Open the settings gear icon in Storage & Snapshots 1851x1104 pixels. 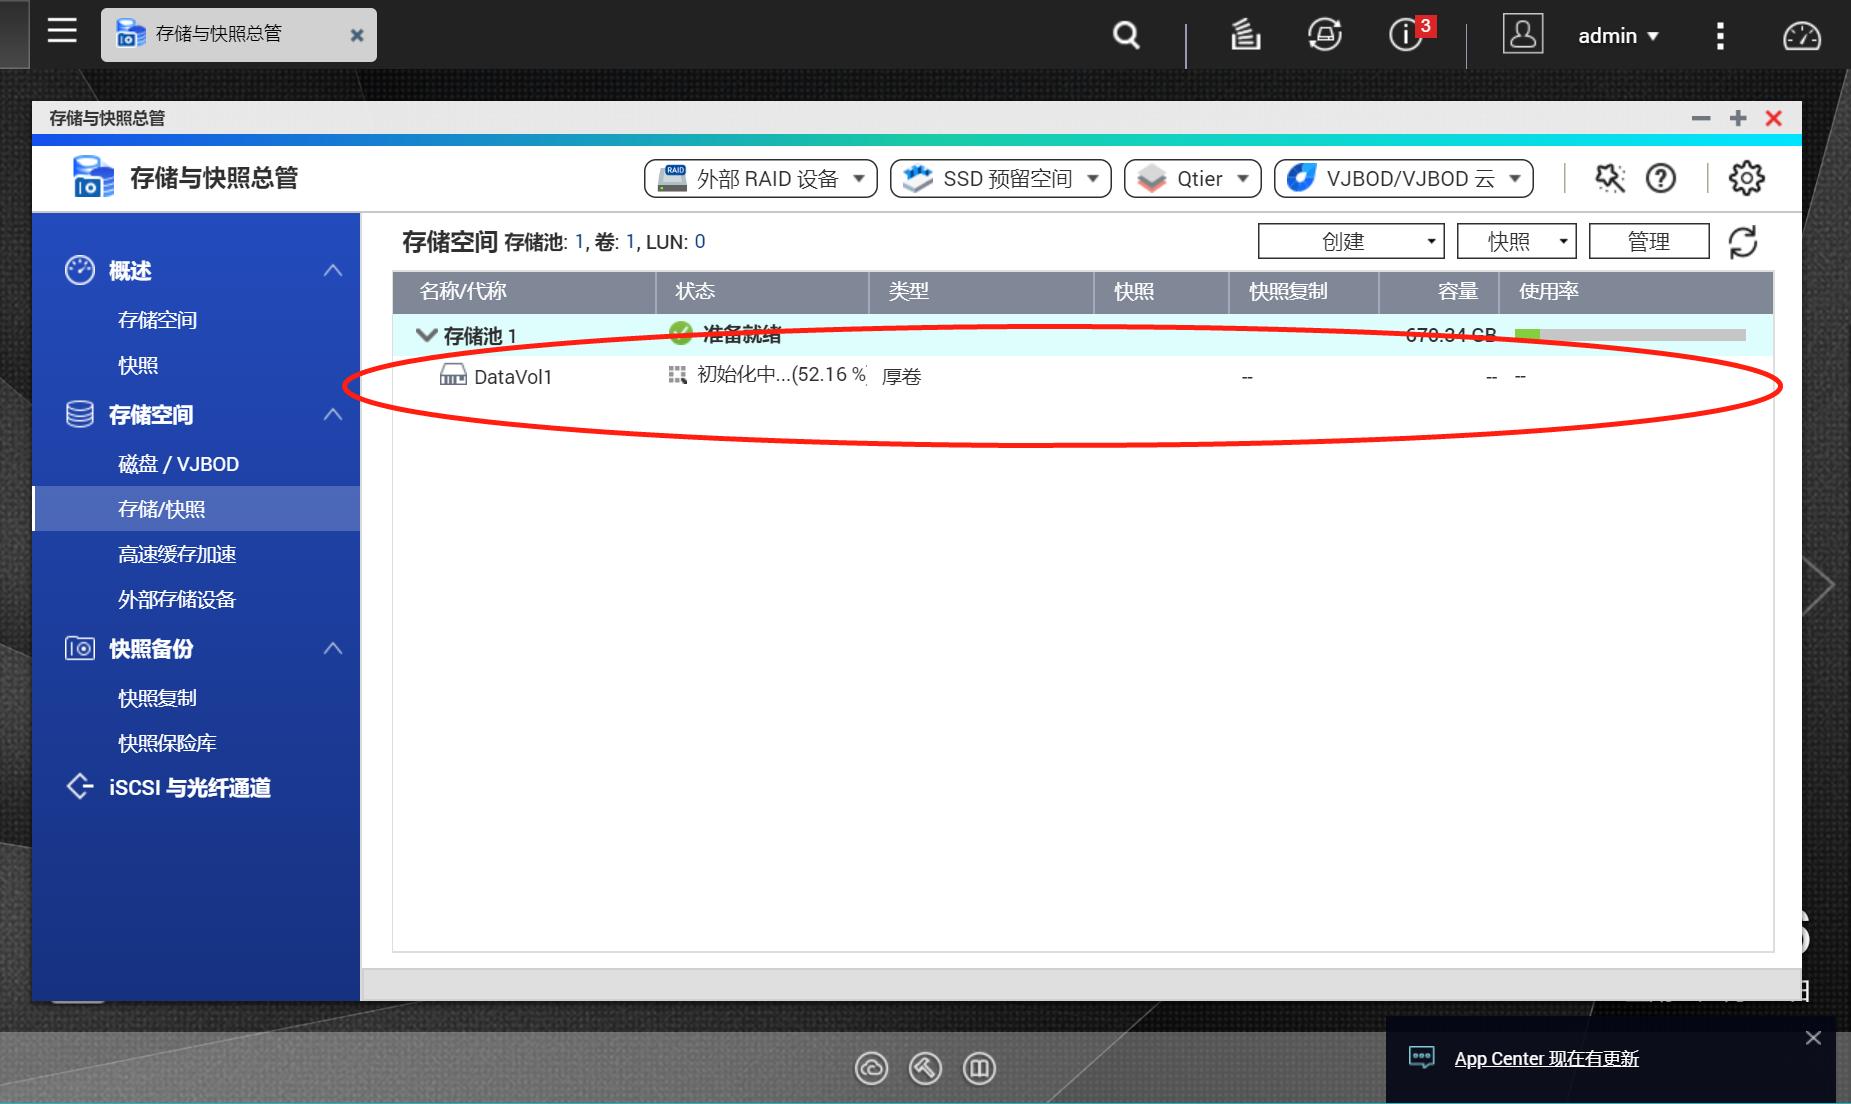(x=1746, y=178)
